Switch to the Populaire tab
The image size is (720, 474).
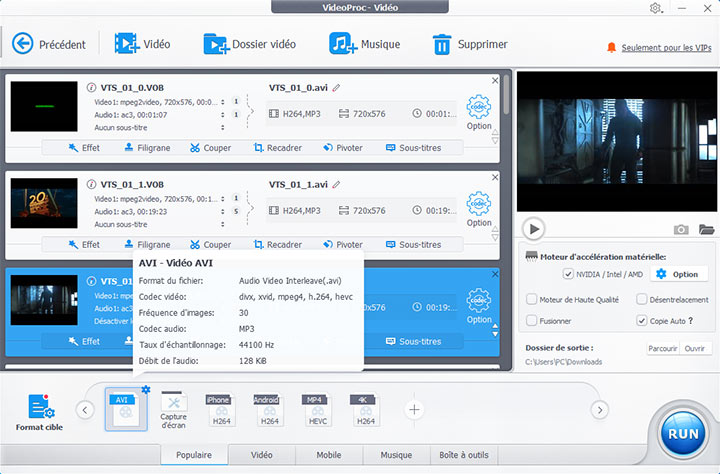point(194,455)
